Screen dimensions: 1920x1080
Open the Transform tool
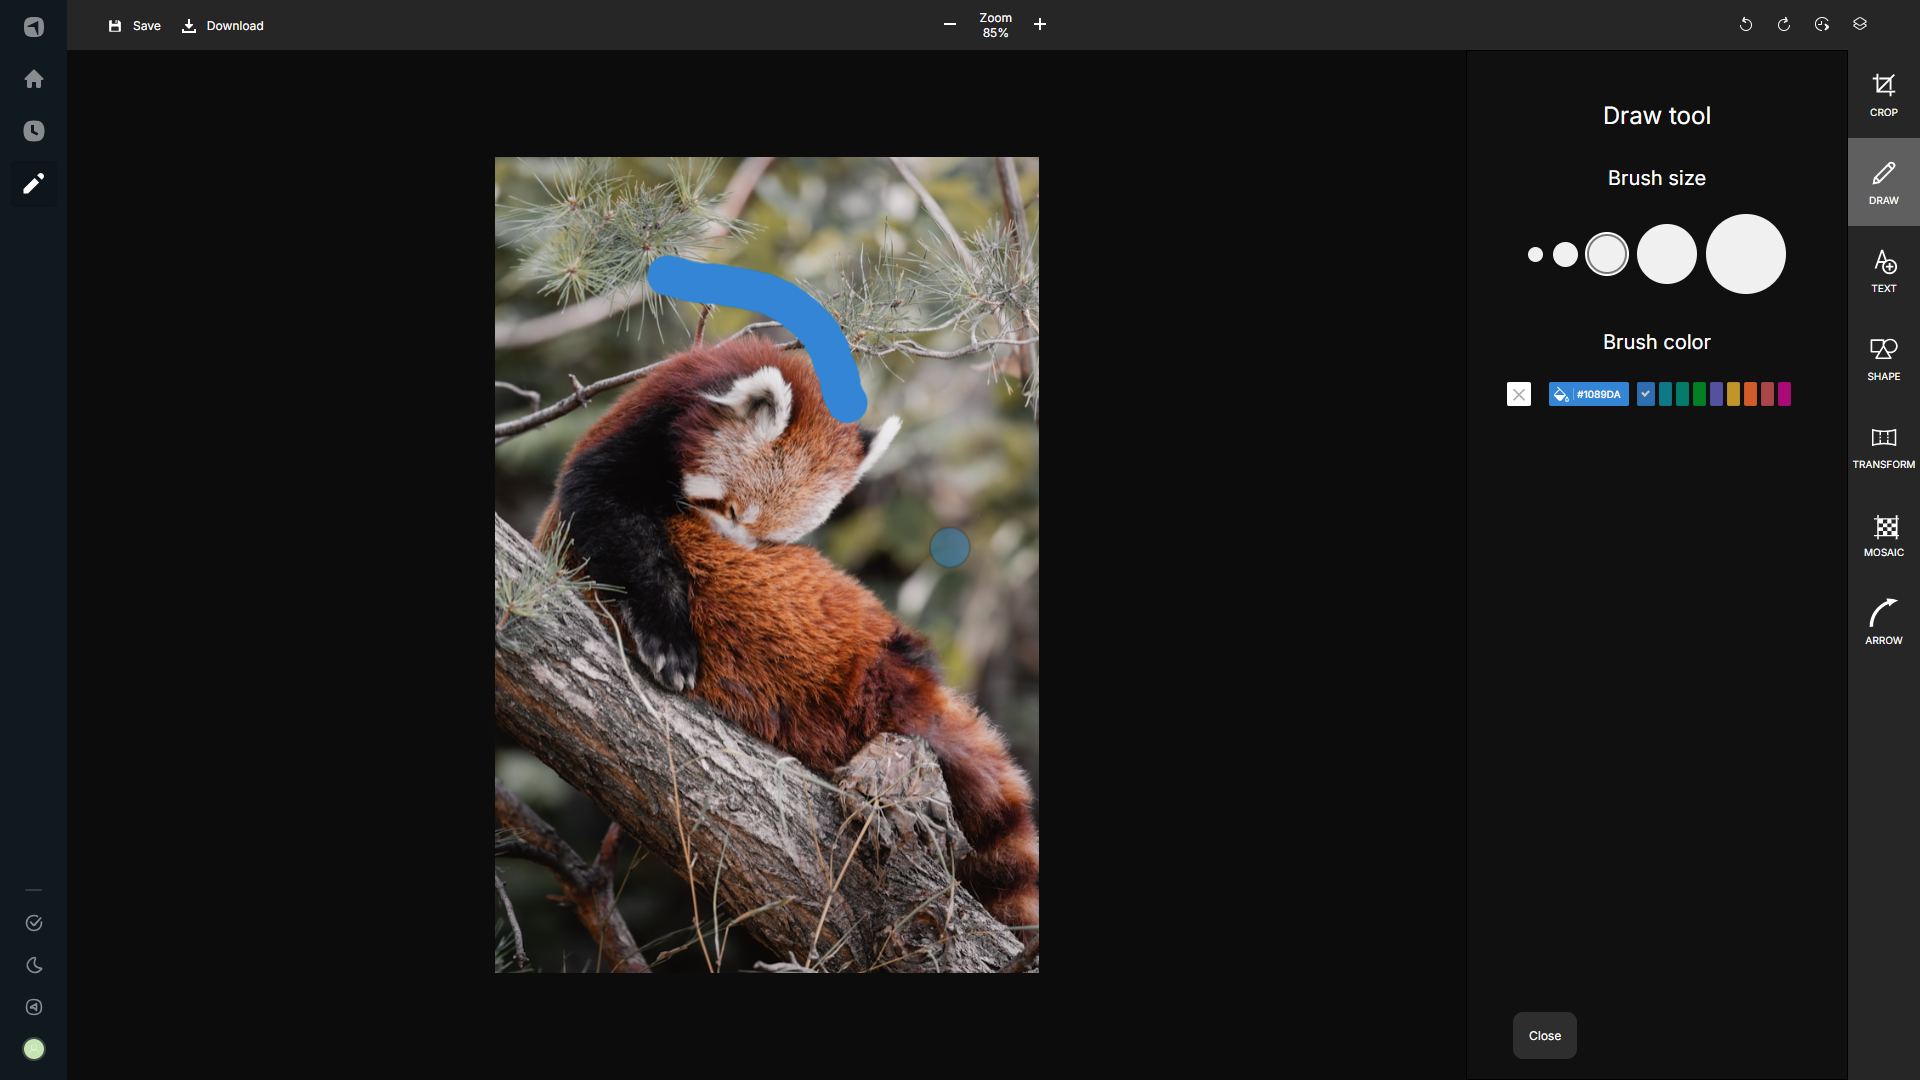click(1883, 447)
